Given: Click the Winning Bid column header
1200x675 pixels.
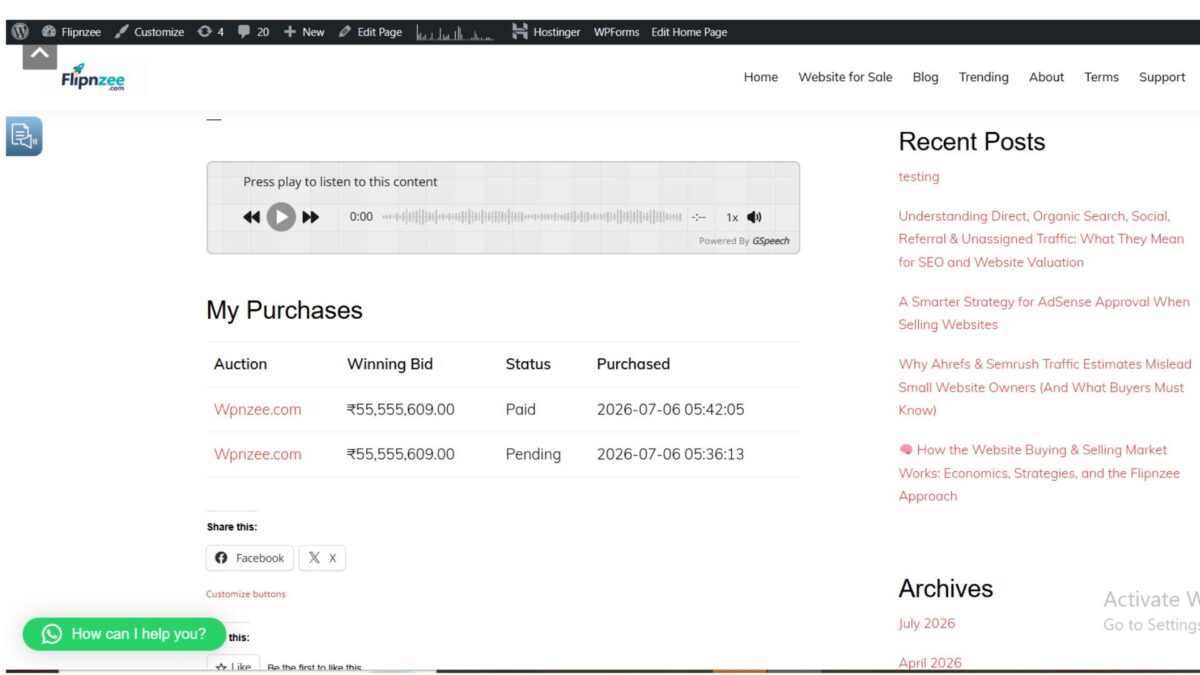Looking at the screenshot, I should 390,364.
